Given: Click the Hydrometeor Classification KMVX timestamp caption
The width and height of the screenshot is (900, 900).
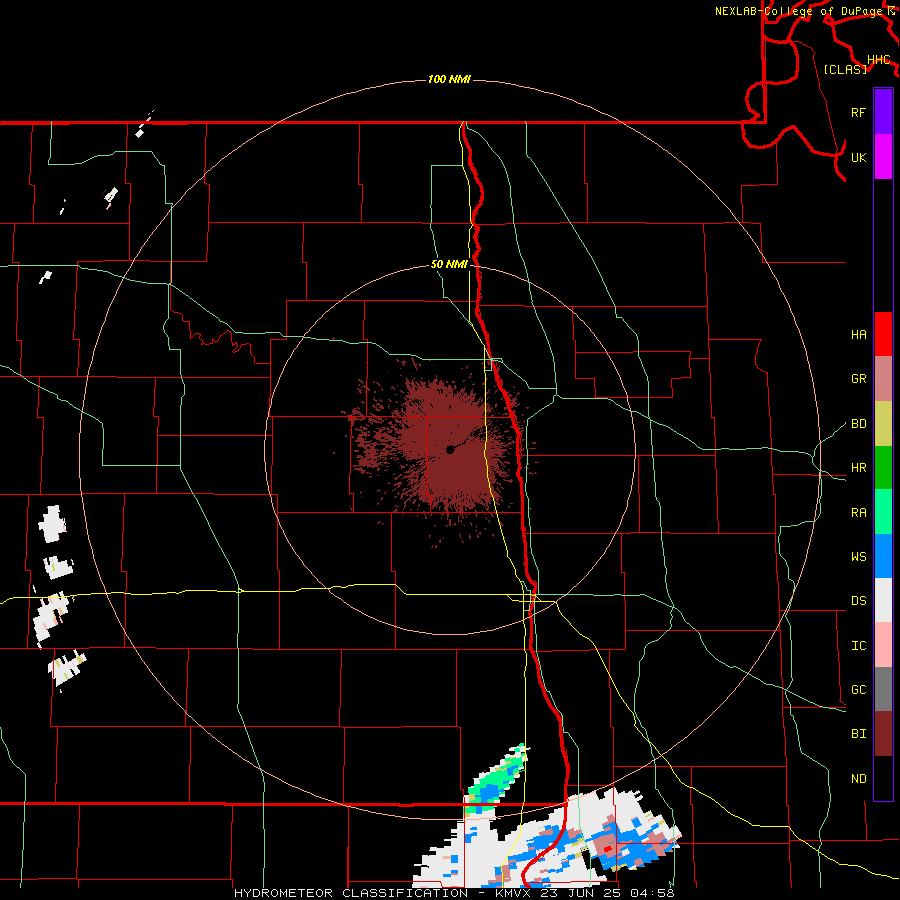Looking at the screenshot, I should (454, 893).
